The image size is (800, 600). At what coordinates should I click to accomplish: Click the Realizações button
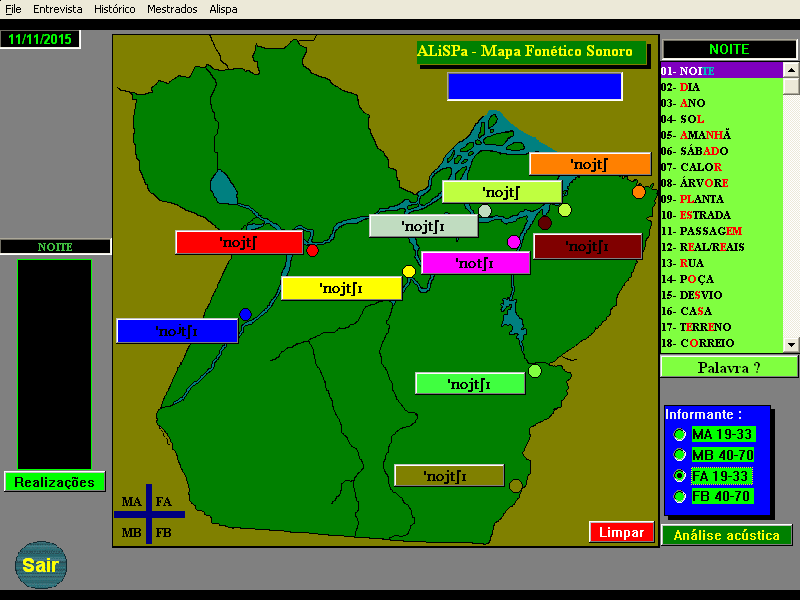(x=54, y=482)
